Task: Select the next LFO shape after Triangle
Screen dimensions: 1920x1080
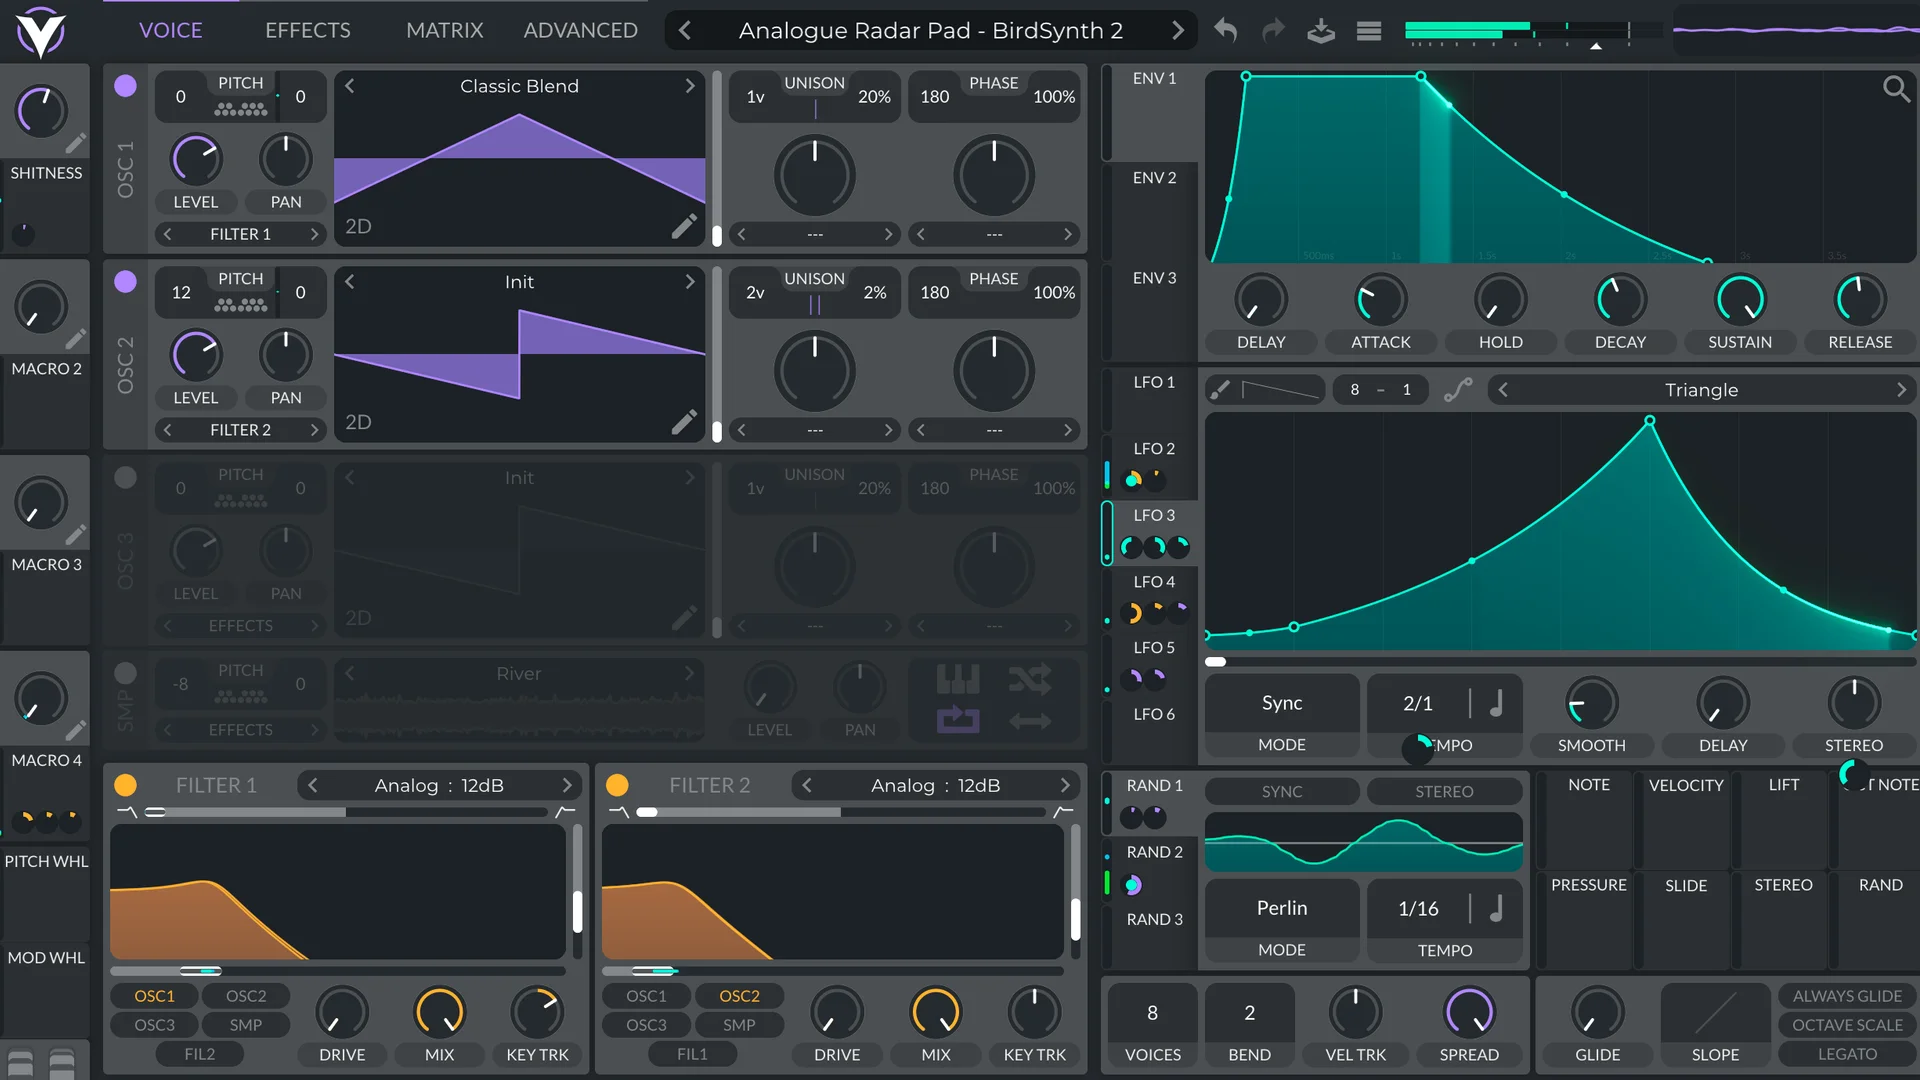Action: point(1902,389)
